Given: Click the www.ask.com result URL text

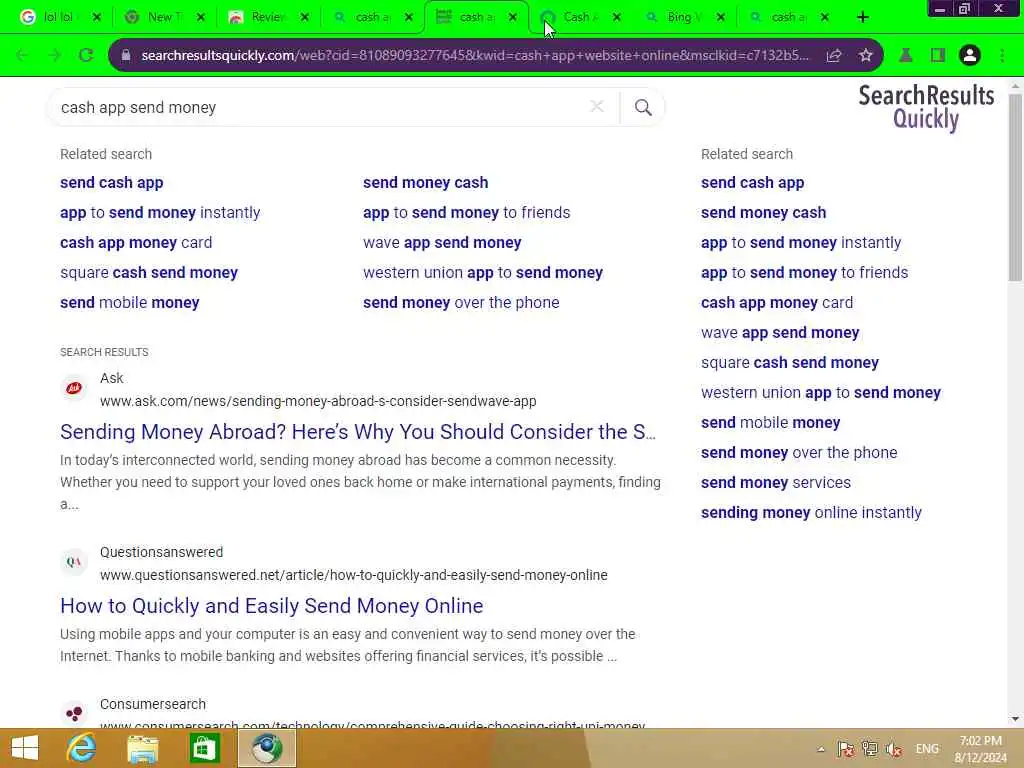Looking at the screenshot, I should (318, 401).
